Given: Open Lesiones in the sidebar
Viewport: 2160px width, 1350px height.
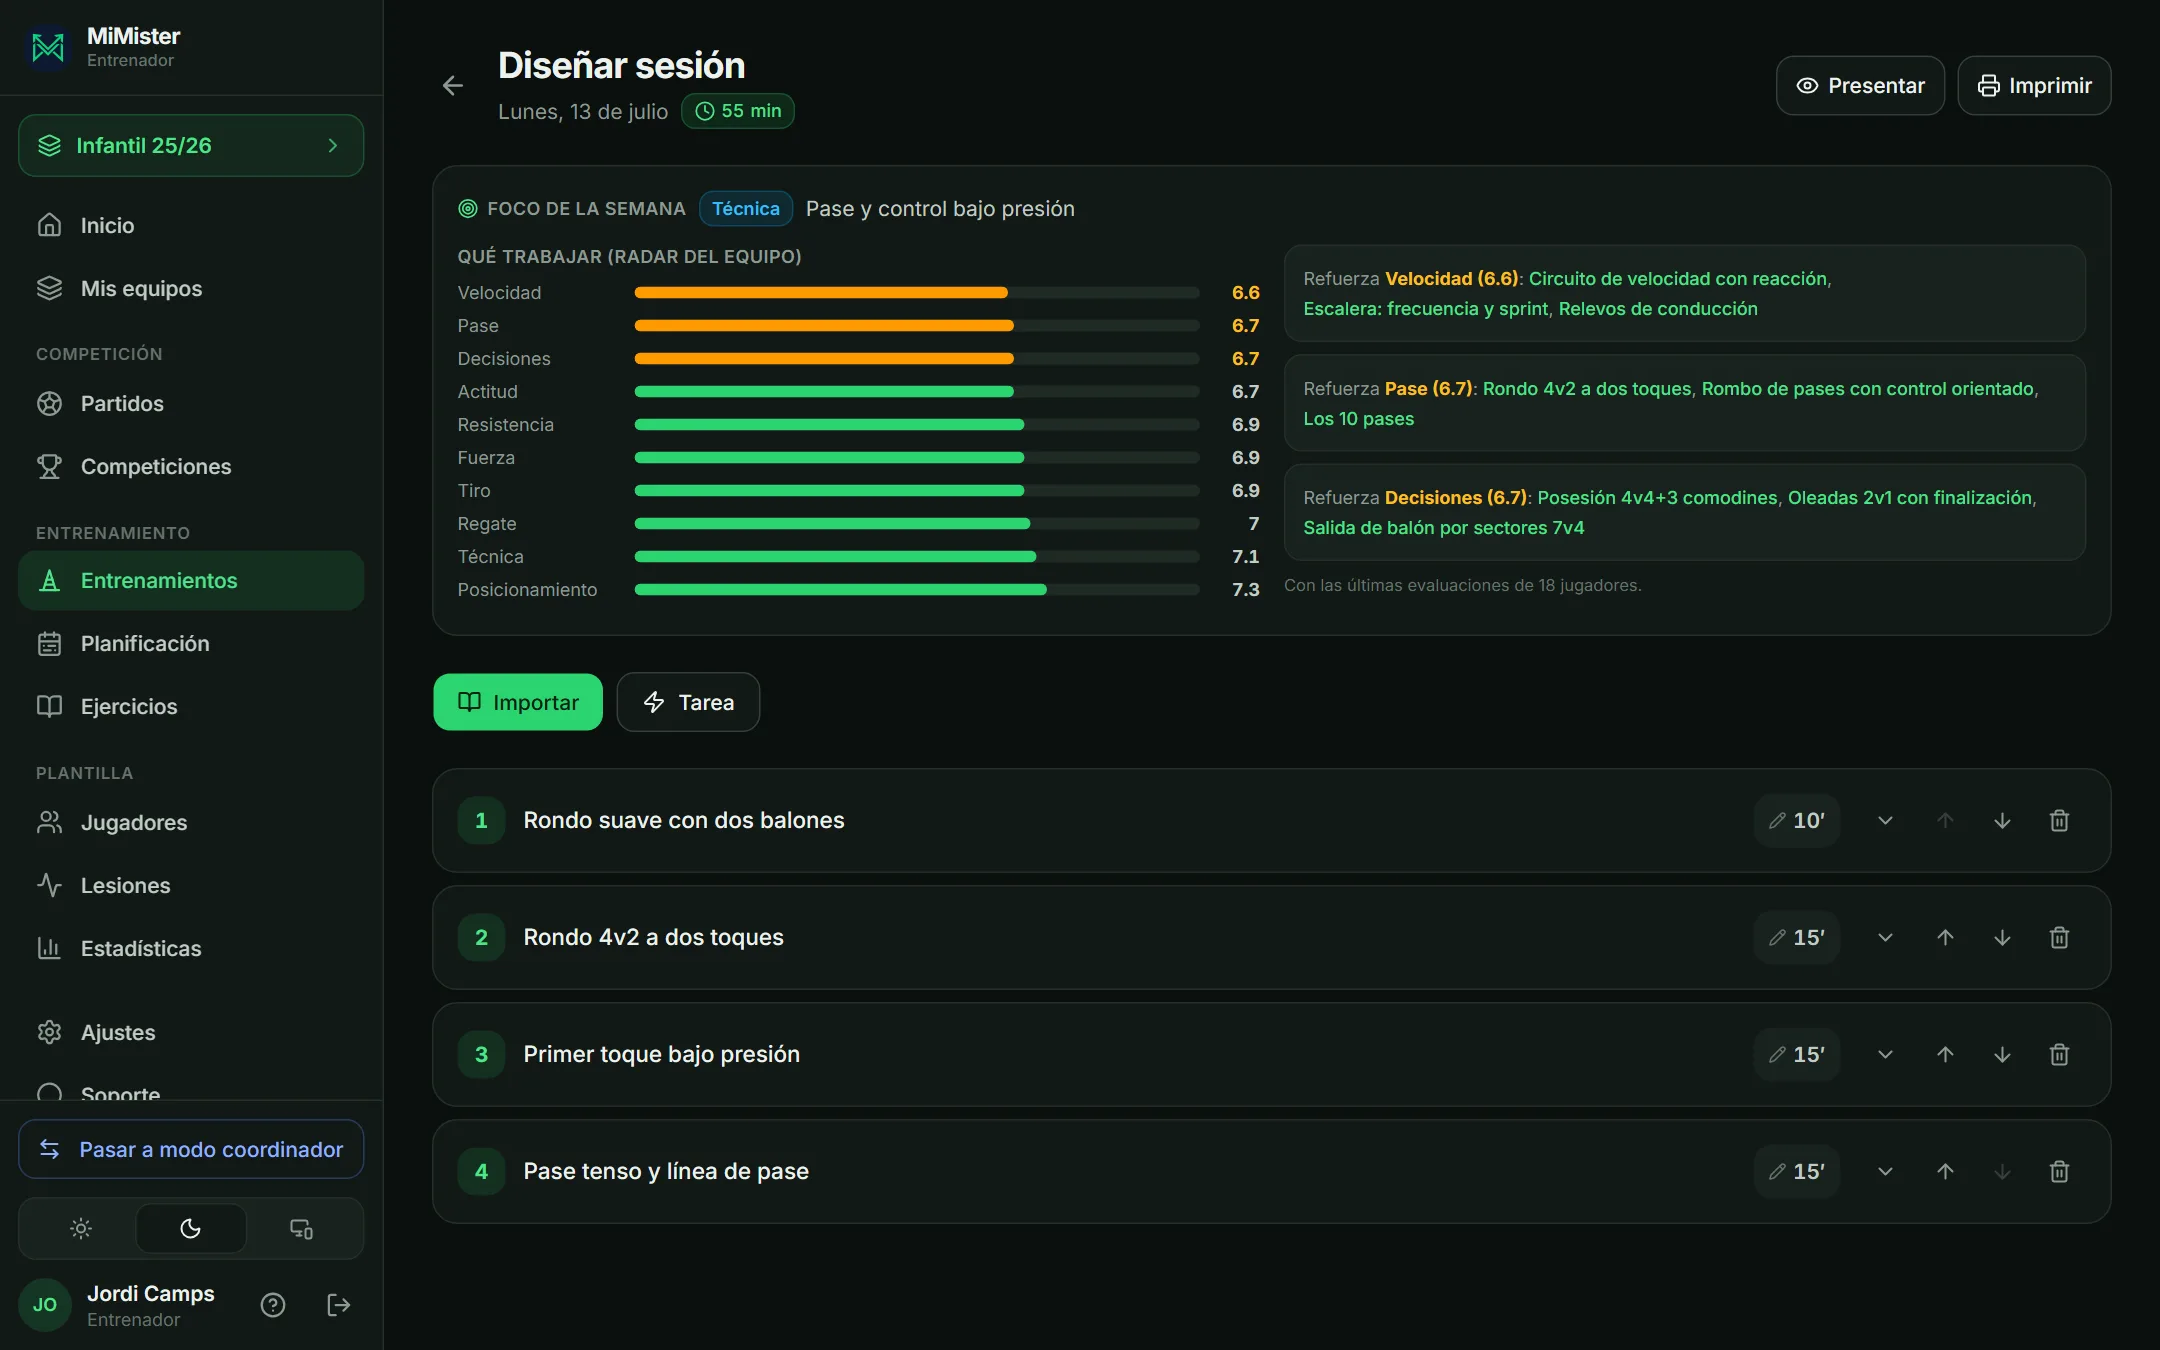Looking at the screenshot, I should click(x=191, y=886).
